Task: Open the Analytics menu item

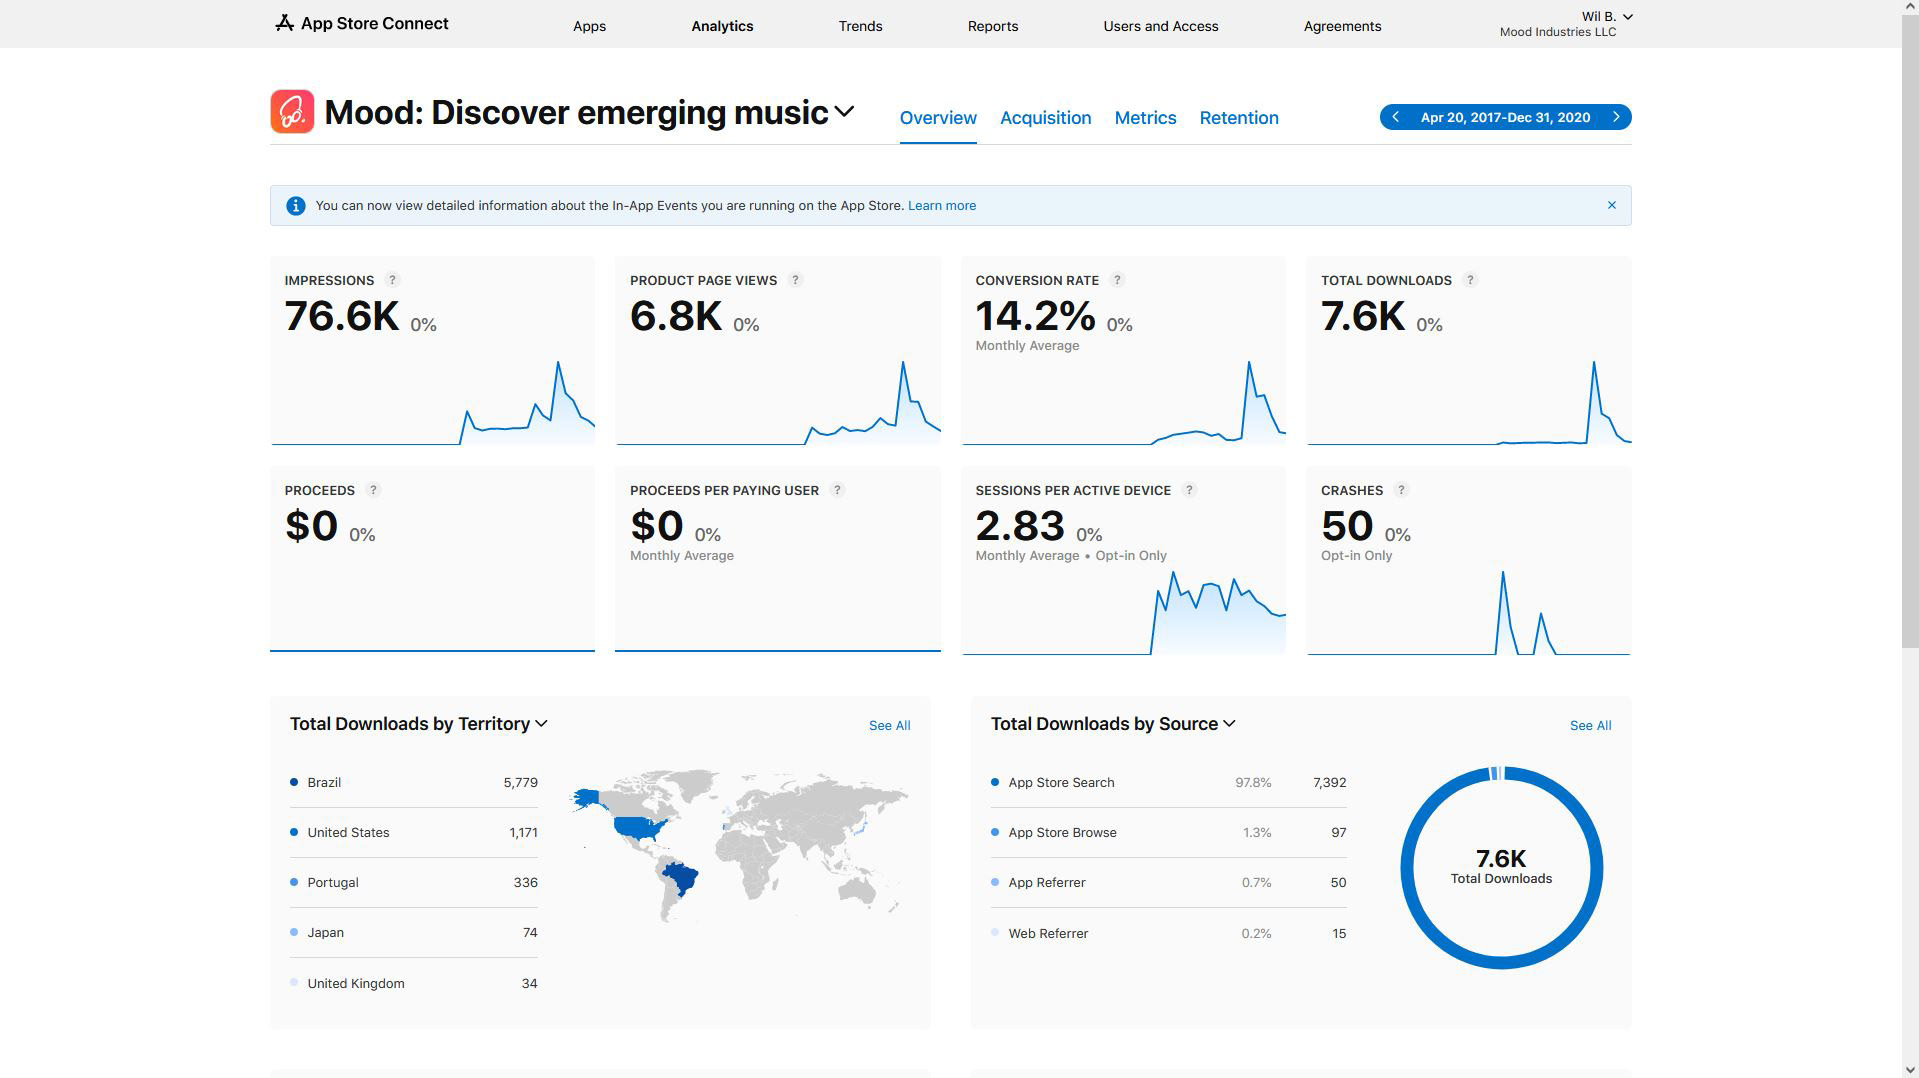Action: tap(722, 26)
